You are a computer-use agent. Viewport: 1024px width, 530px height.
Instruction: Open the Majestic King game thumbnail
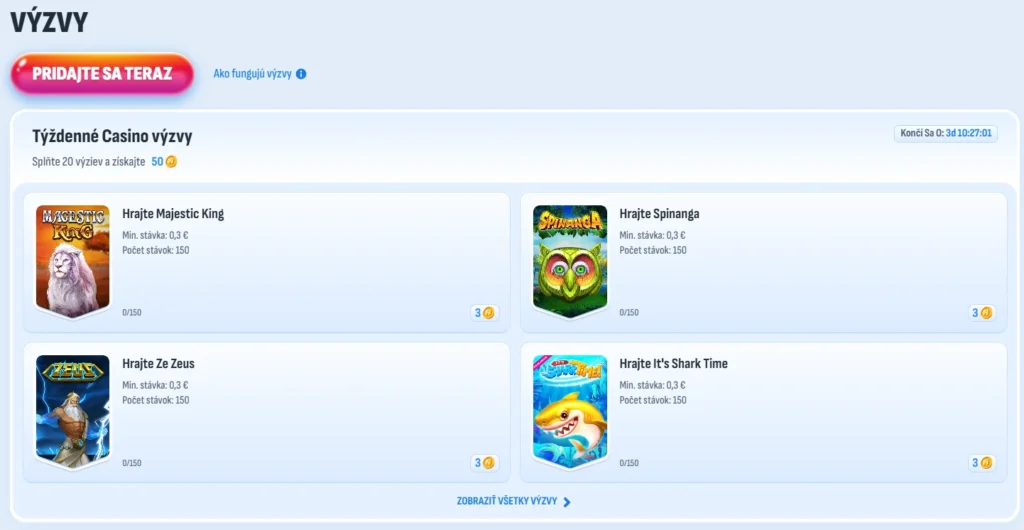pos(72,261)
